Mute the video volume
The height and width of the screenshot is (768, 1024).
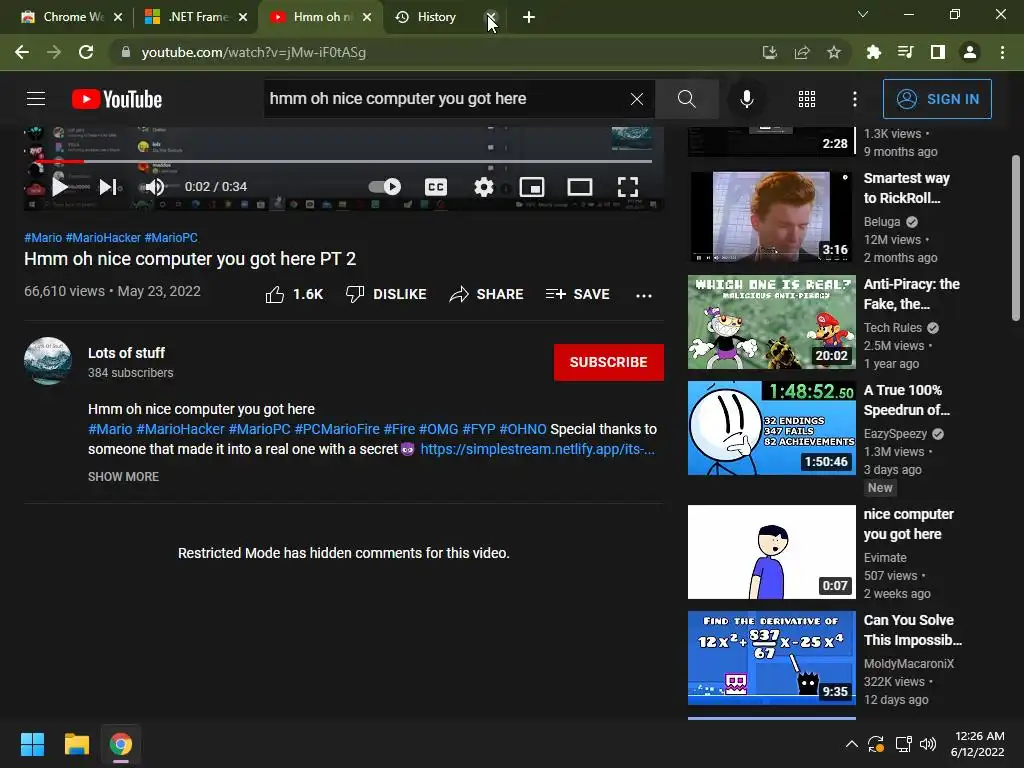click(x=155, y=187)
